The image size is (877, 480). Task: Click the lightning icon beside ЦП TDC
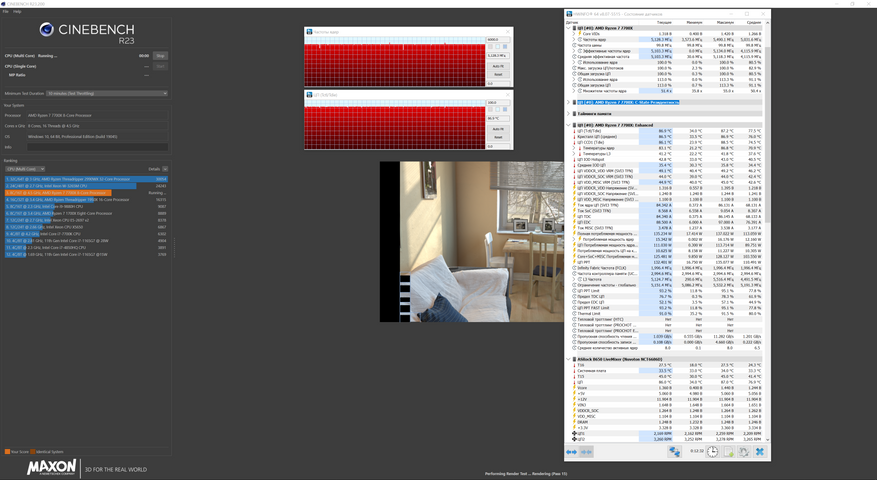point(574,217)
